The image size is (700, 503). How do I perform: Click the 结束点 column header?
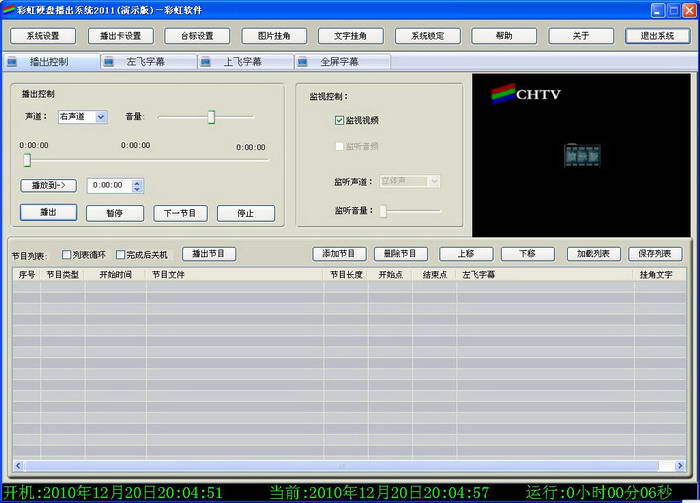[x=435, y=274]
